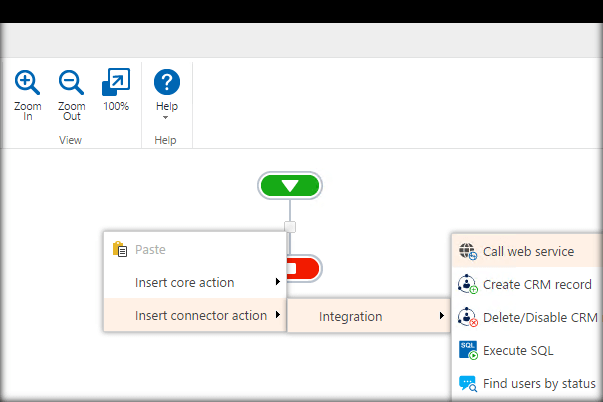
Task: Click the red workflow end node
Action: coord(302,268)
